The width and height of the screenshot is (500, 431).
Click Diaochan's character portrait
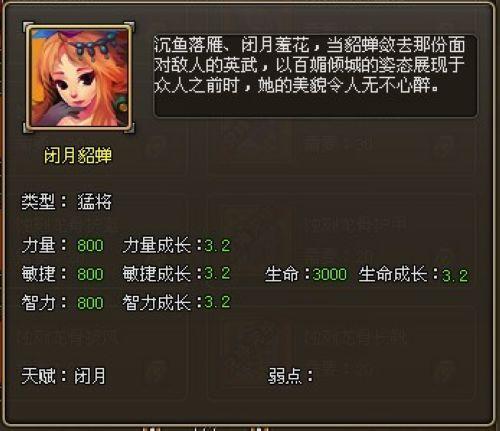79,77
